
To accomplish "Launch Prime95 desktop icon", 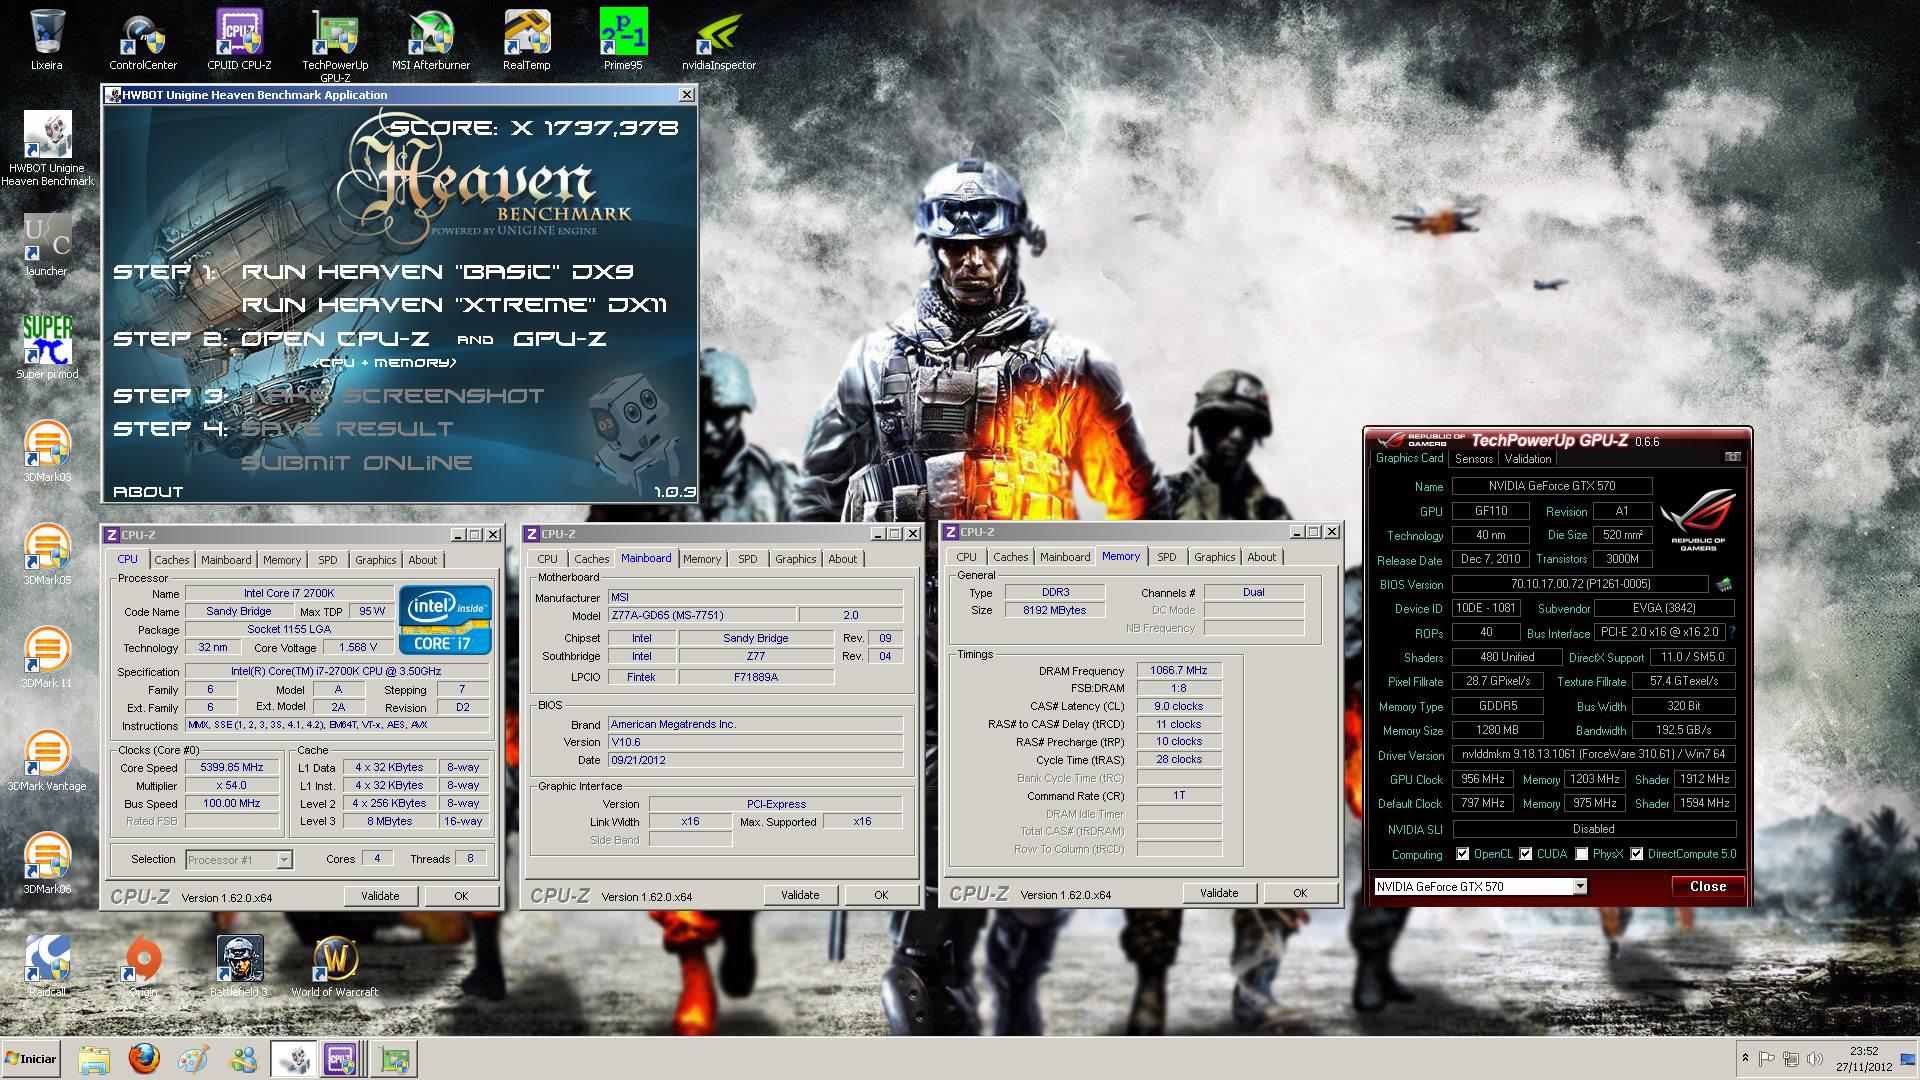I will [623, 40].
